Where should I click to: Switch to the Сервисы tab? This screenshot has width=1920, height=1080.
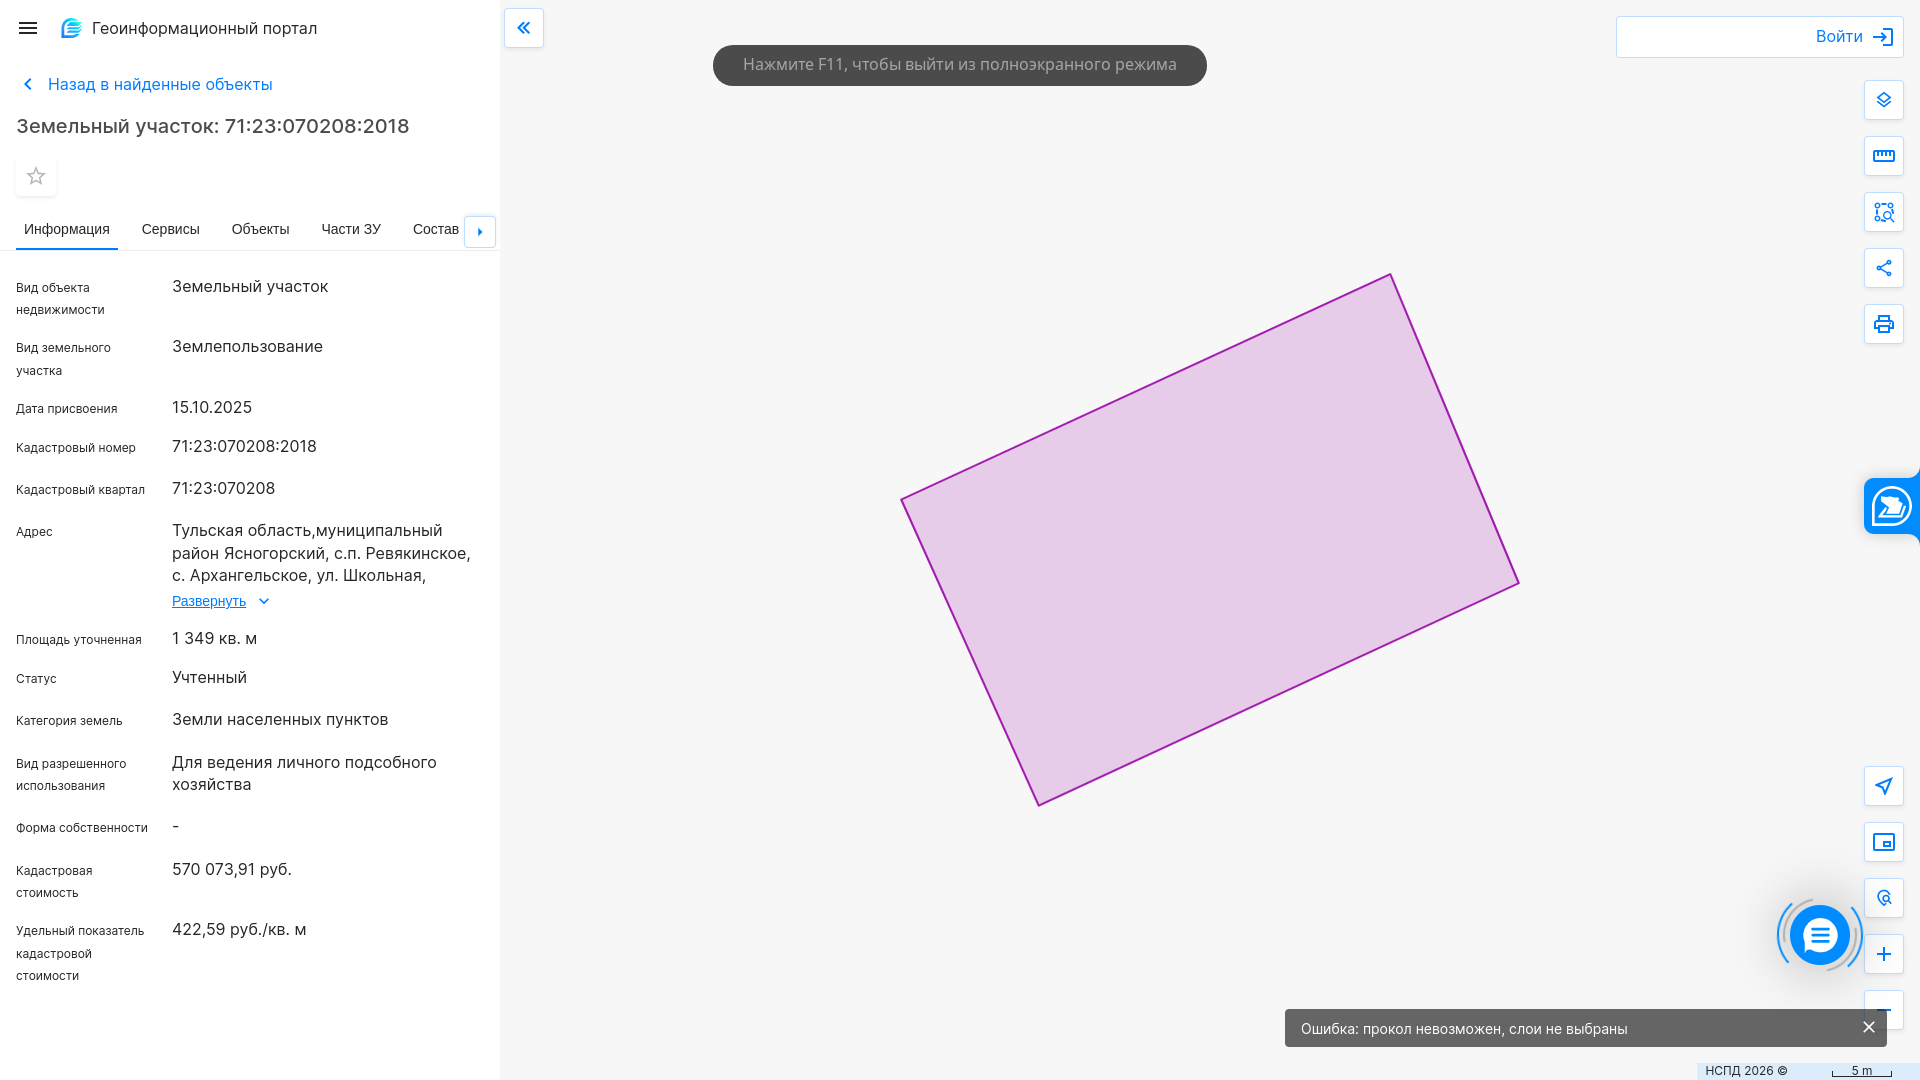point(170,229)
